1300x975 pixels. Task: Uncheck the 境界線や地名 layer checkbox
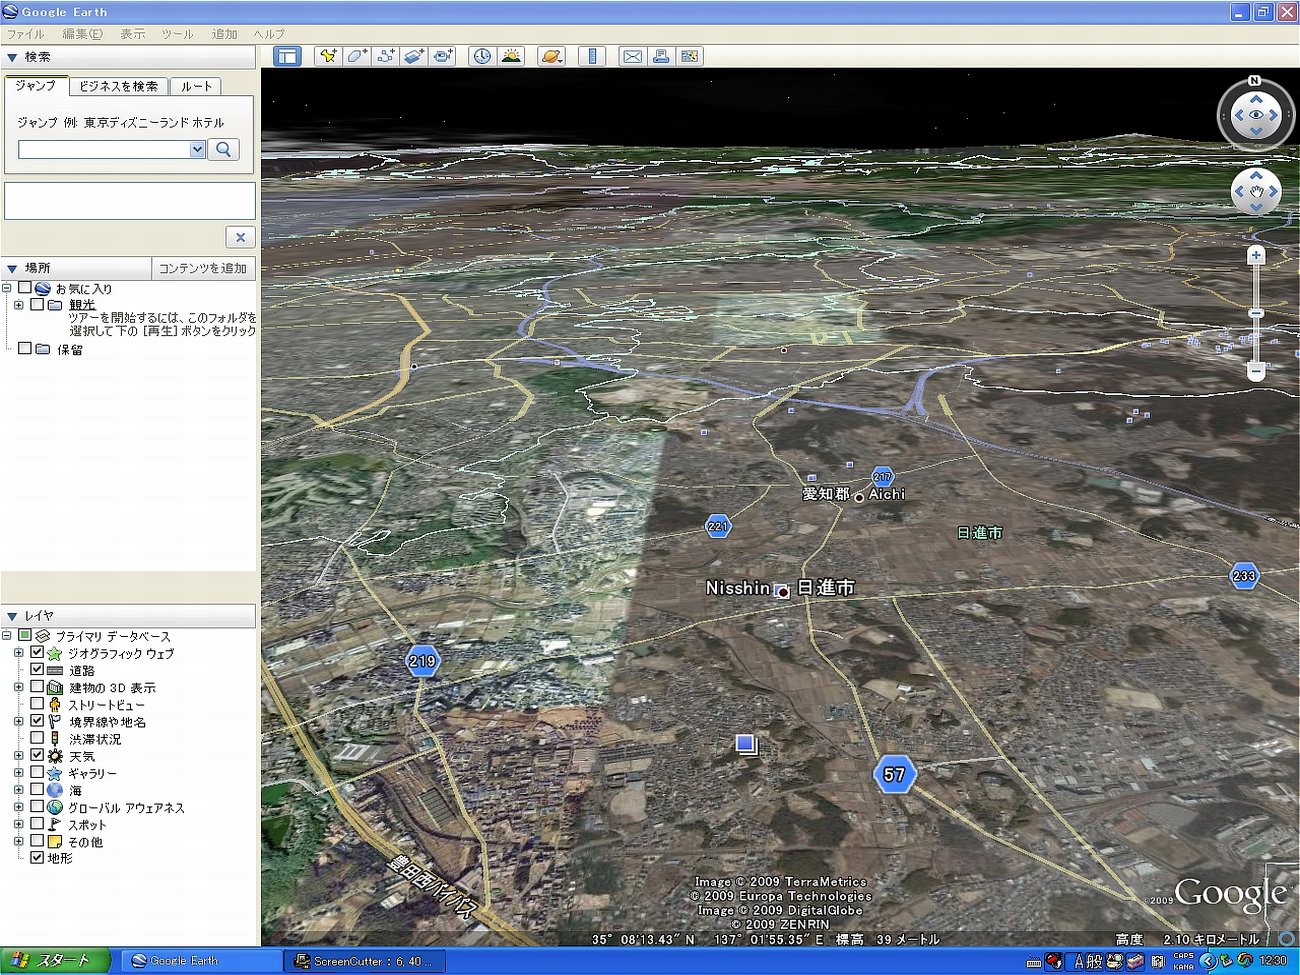tap(37, 721)
